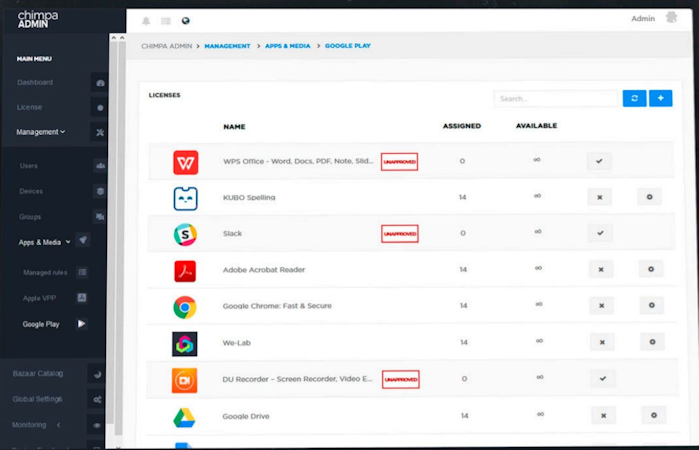Click the APPS & MEDIA breadcrumb link
699x450 pixels.
click(288, 46)
